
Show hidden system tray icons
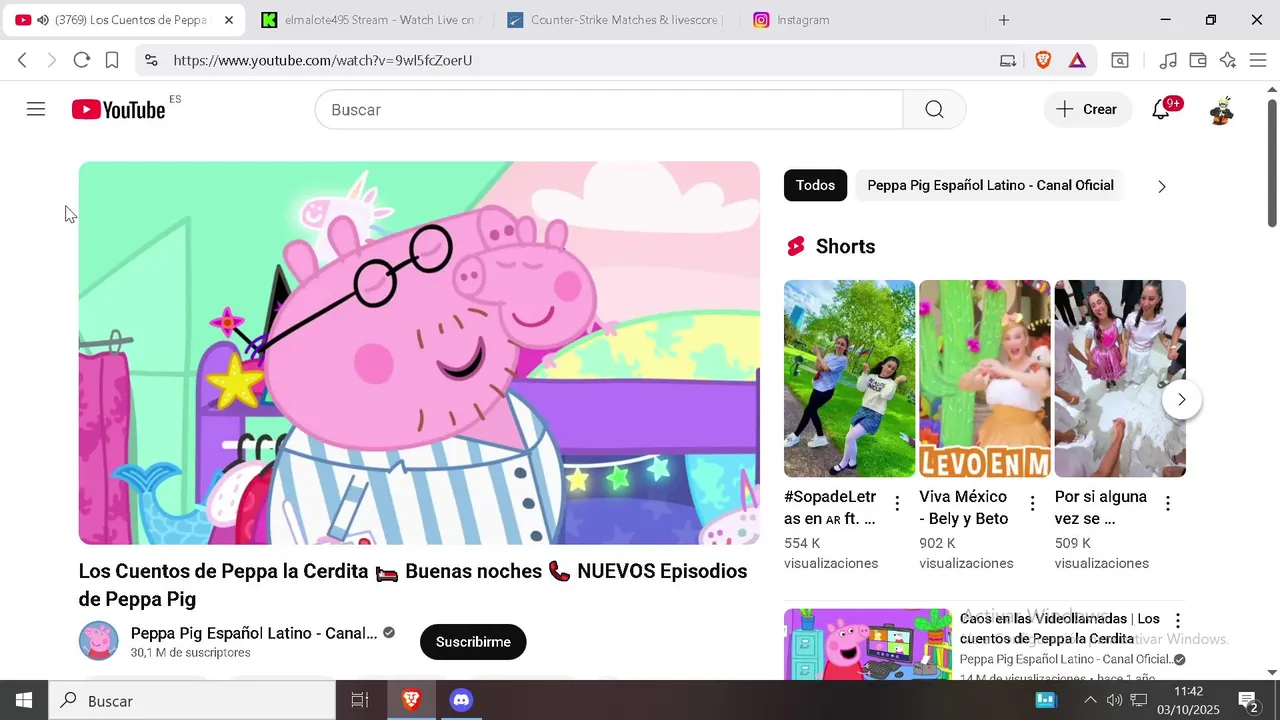tap(1090, 700)
